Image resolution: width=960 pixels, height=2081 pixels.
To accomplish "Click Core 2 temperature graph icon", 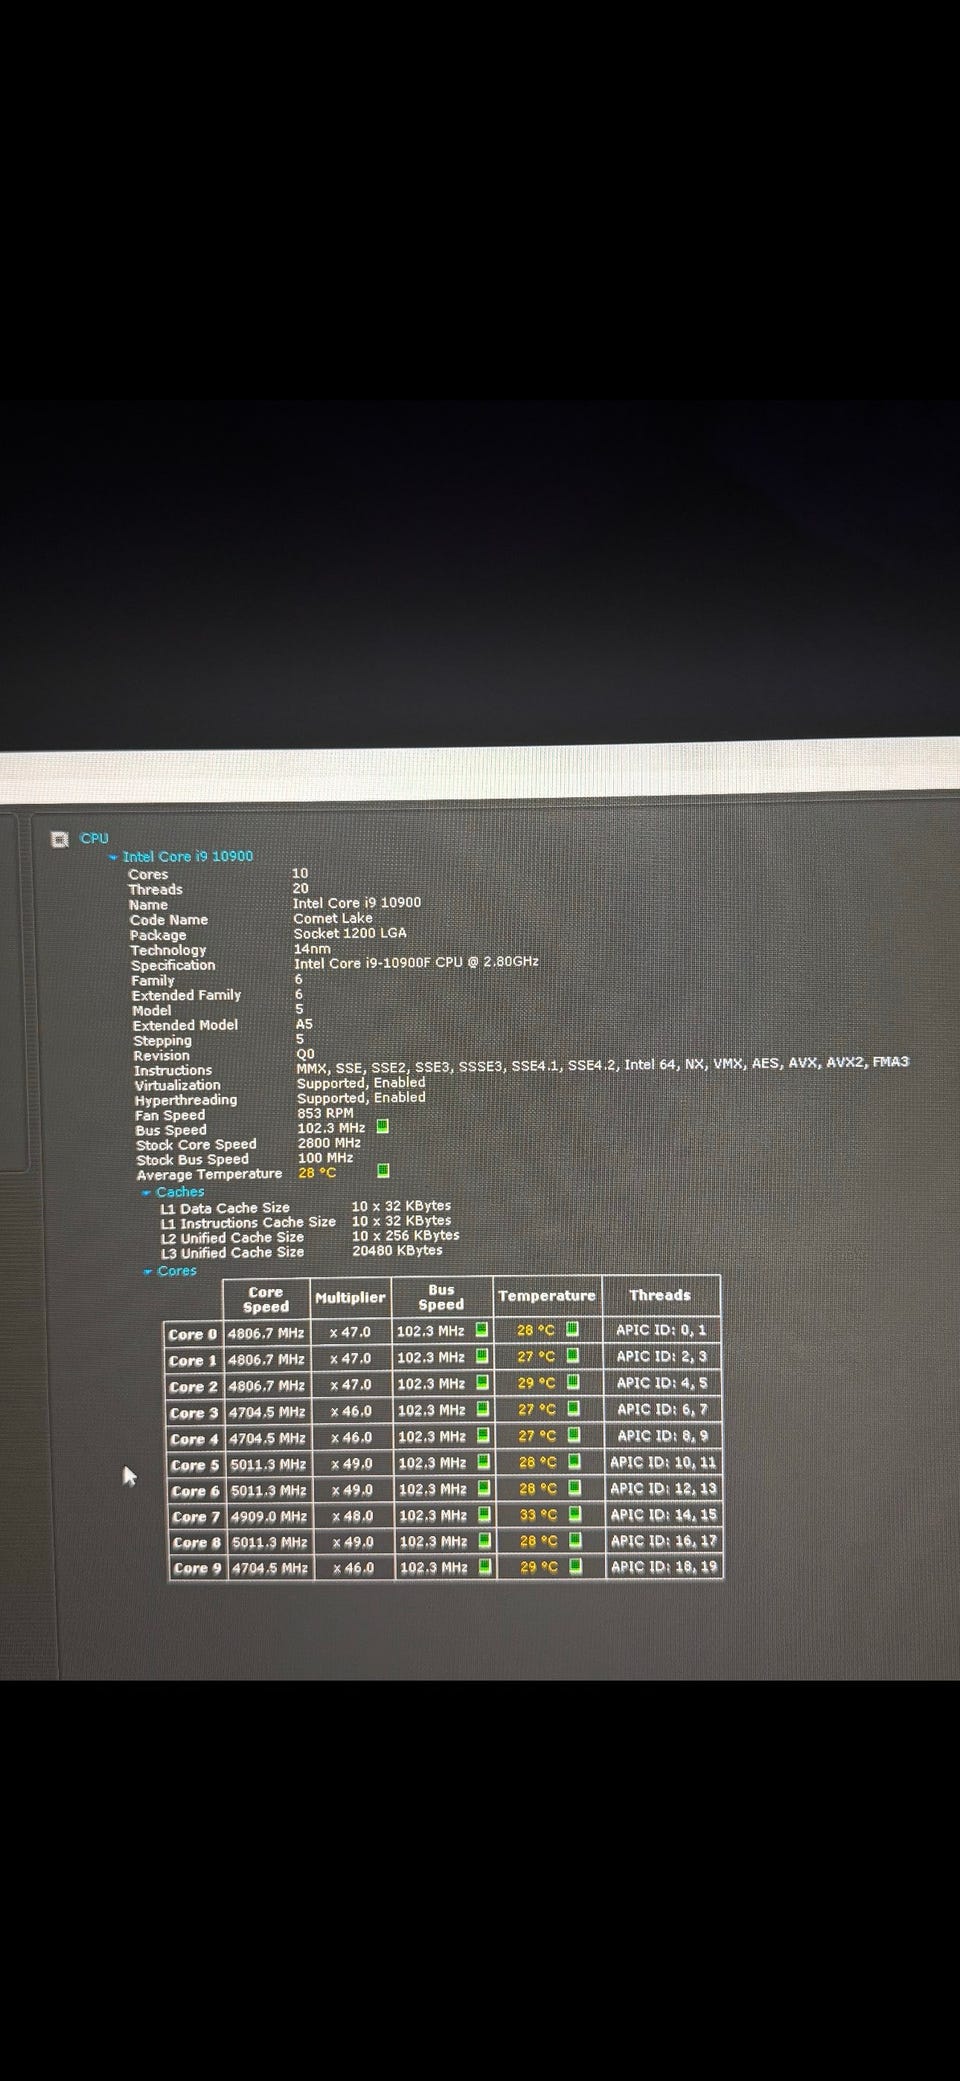I will [573, 1382].
